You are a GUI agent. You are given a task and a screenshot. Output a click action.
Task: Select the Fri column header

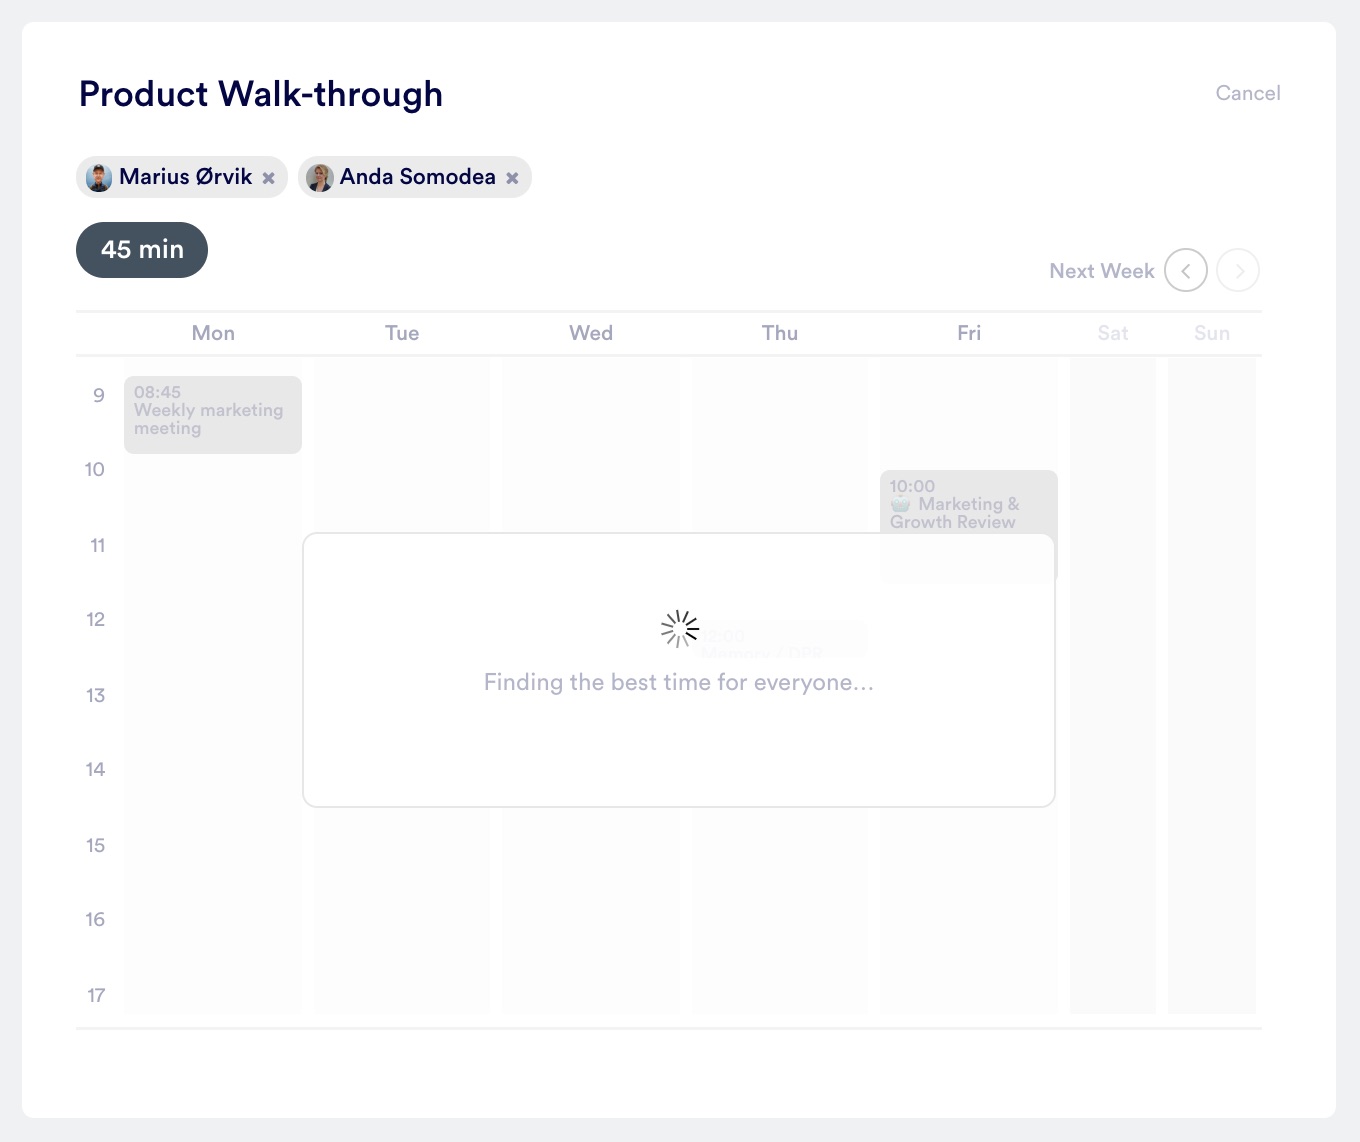pos(969,333)
